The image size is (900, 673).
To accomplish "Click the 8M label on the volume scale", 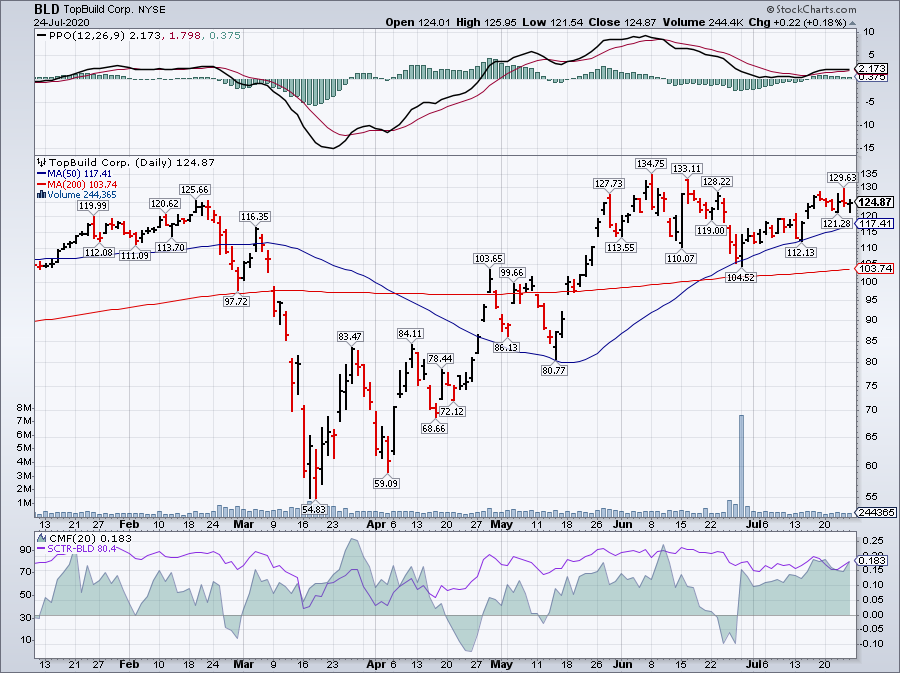I will coord(23,408).
